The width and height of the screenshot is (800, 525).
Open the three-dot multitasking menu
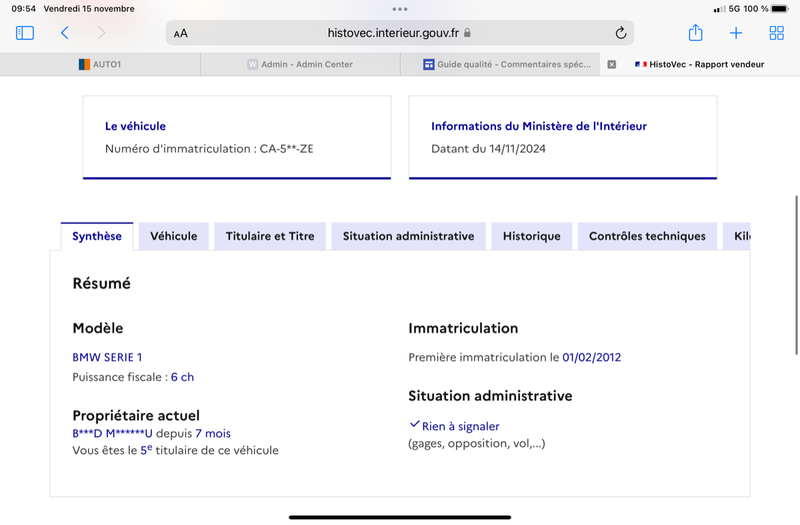[x=400, y=9]
